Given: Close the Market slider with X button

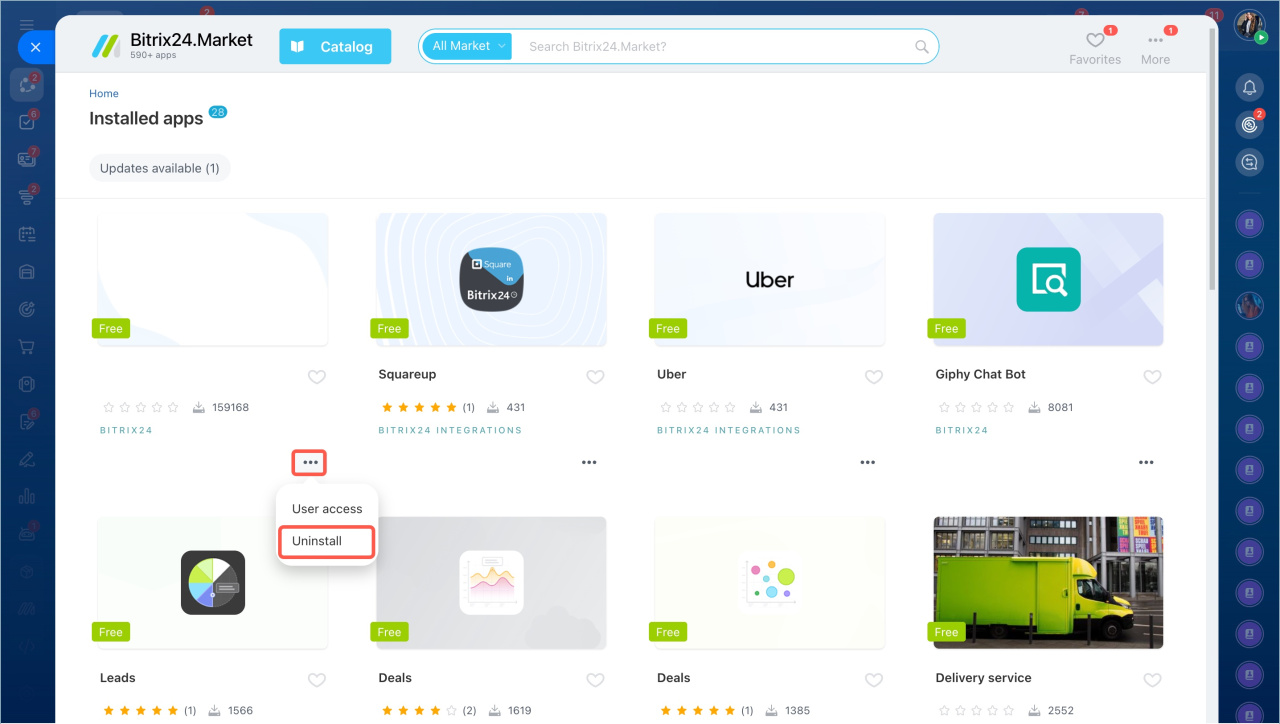Looking at the screenshot, I should tap(35, 47).
